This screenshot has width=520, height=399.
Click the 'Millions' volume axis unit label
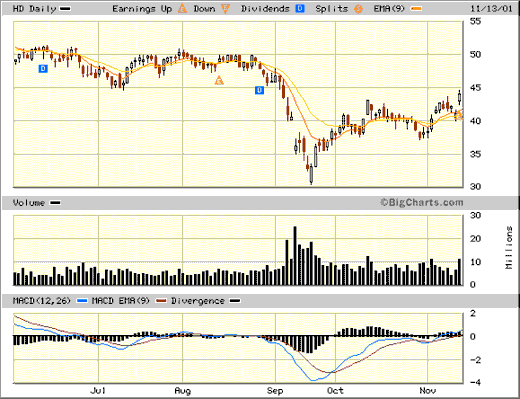509,248
